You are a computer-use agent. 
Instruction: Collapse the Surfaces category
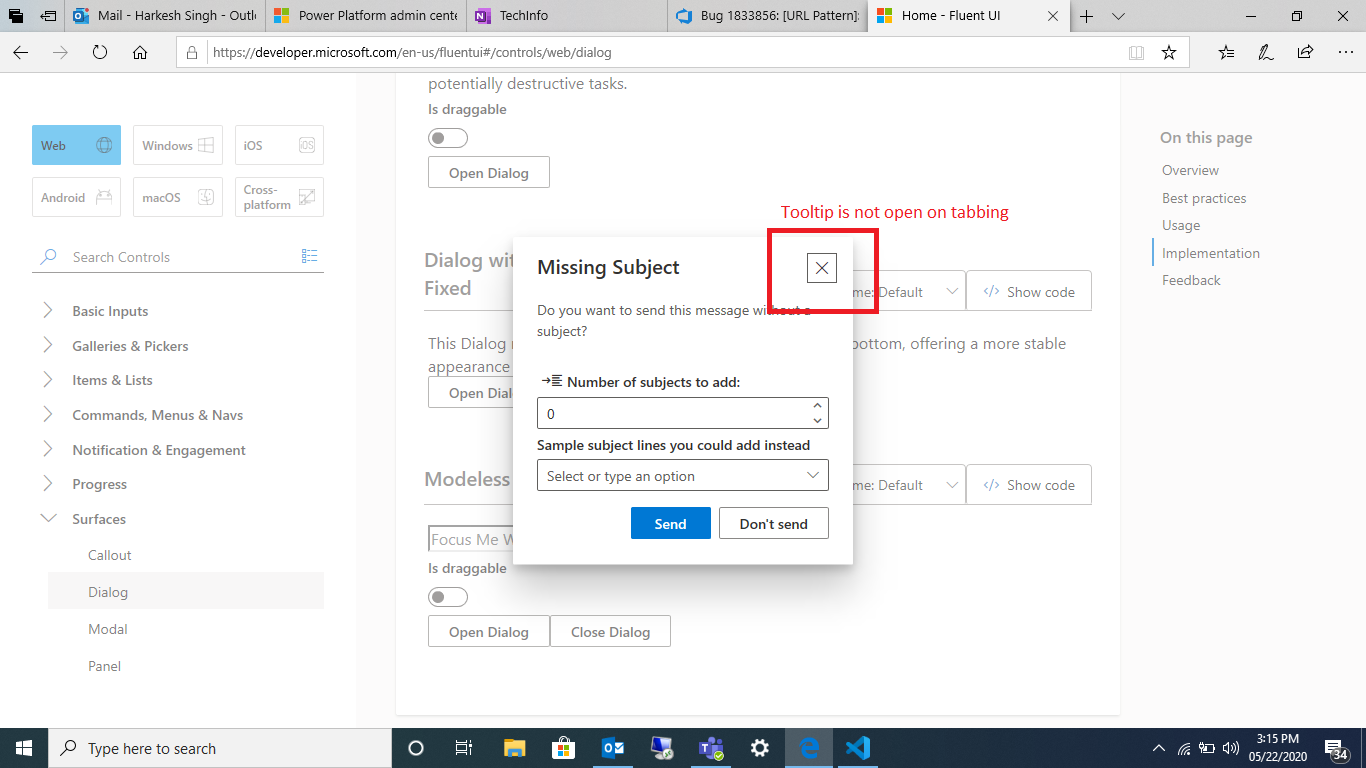(48, 518)
